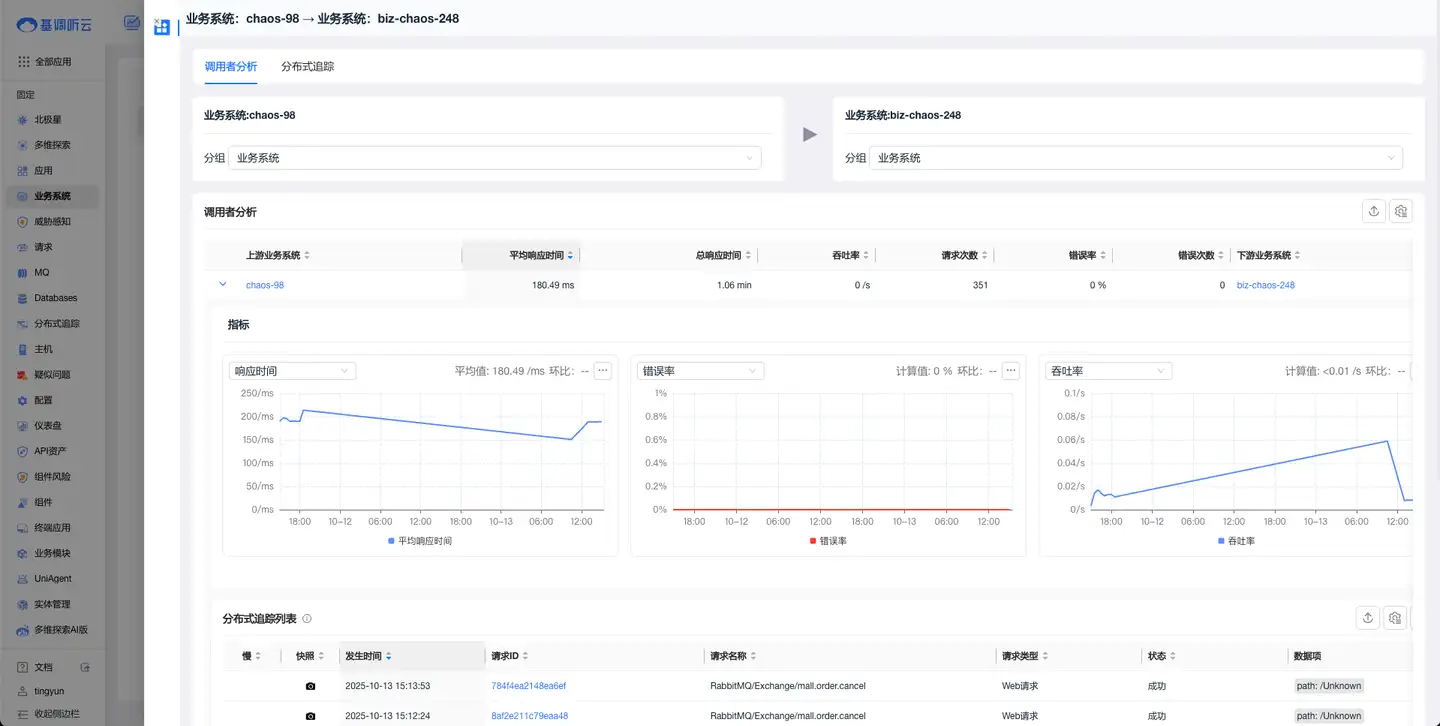Click the blue grid icon at drawer top
1440x726 pixels.
click(x=162, y=27)
